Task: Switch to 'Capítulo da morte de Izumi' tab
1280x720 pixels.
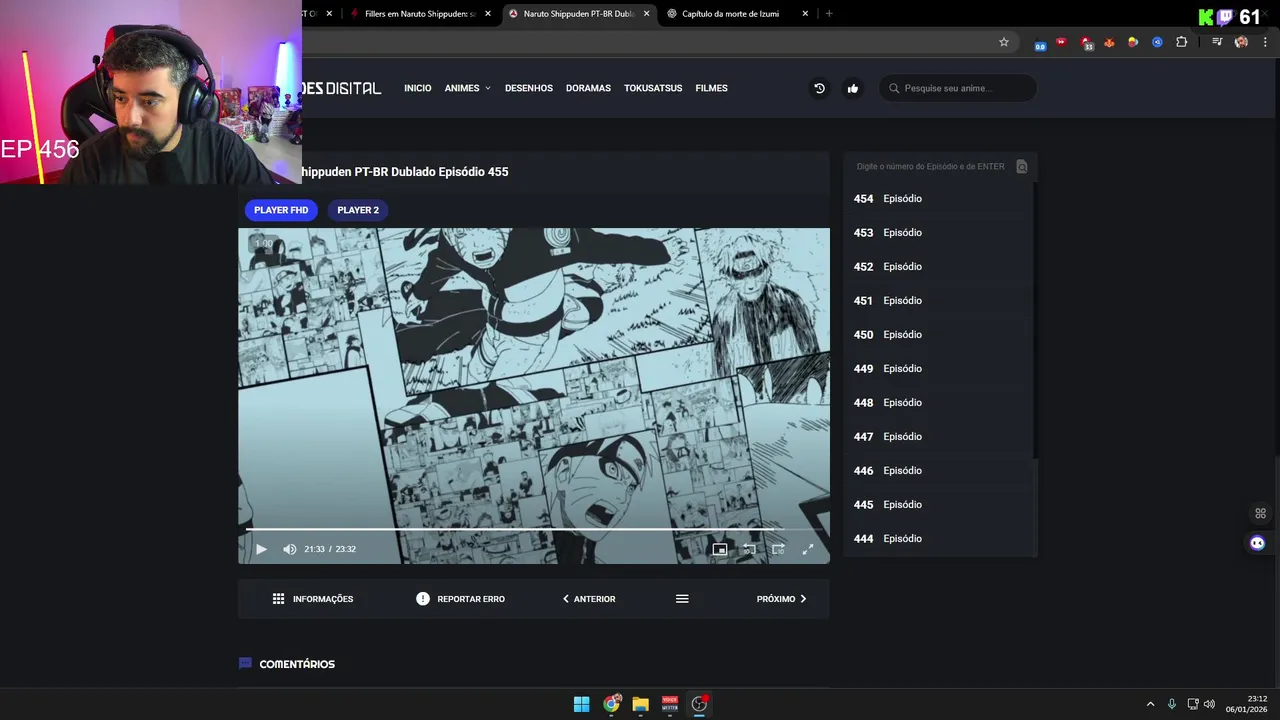Action: [x=730, y=14]
